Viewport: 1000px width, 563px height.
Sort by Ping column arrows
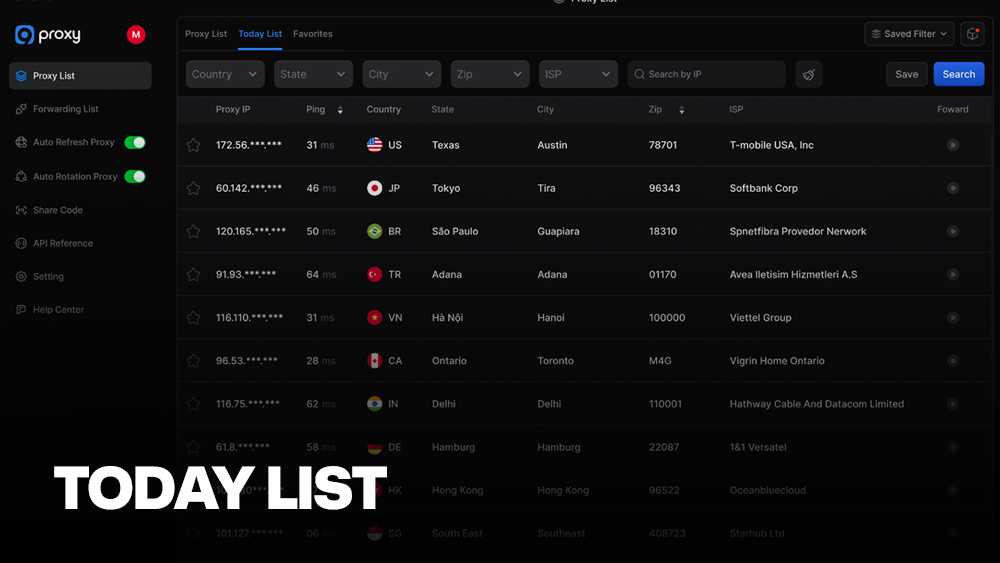click(x=340, y=110)
